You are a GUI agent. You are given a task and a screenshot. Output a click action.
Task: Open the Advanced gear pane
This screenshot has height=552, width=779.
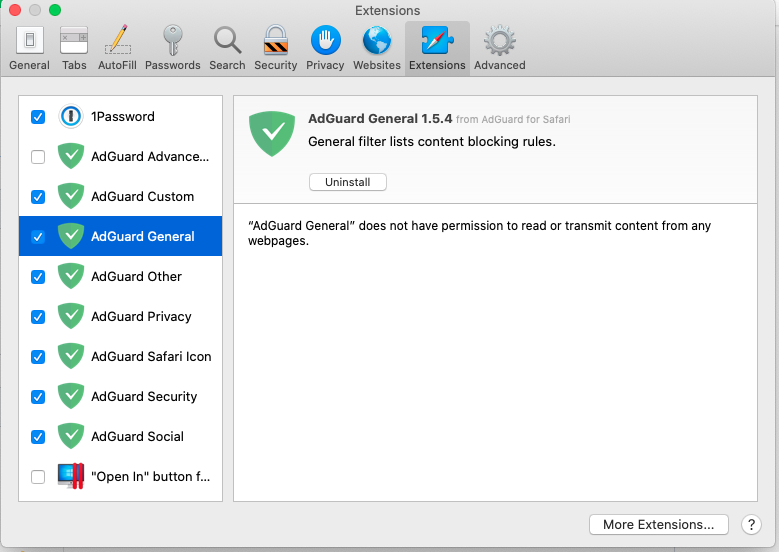(499, 49)
